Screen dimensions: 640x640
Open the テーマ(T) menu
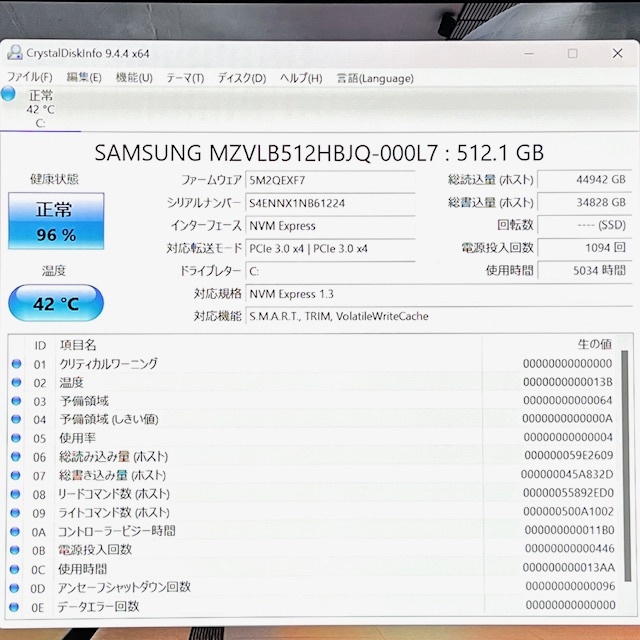(x=185, y=78)
